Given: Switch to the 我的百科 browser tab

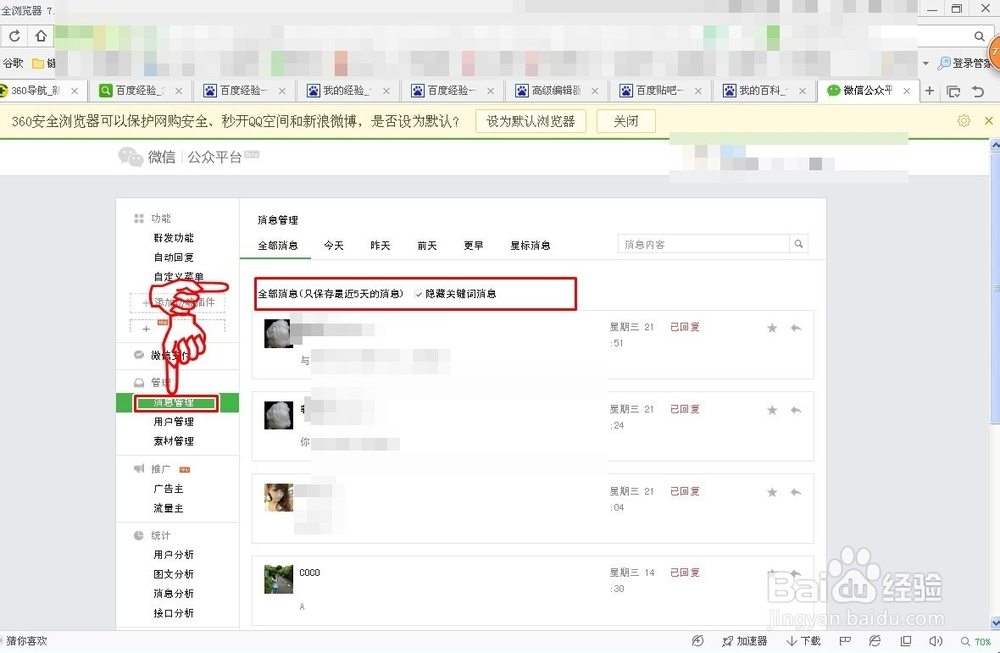Looking at the screenshot, I should (x=763, y=91).
